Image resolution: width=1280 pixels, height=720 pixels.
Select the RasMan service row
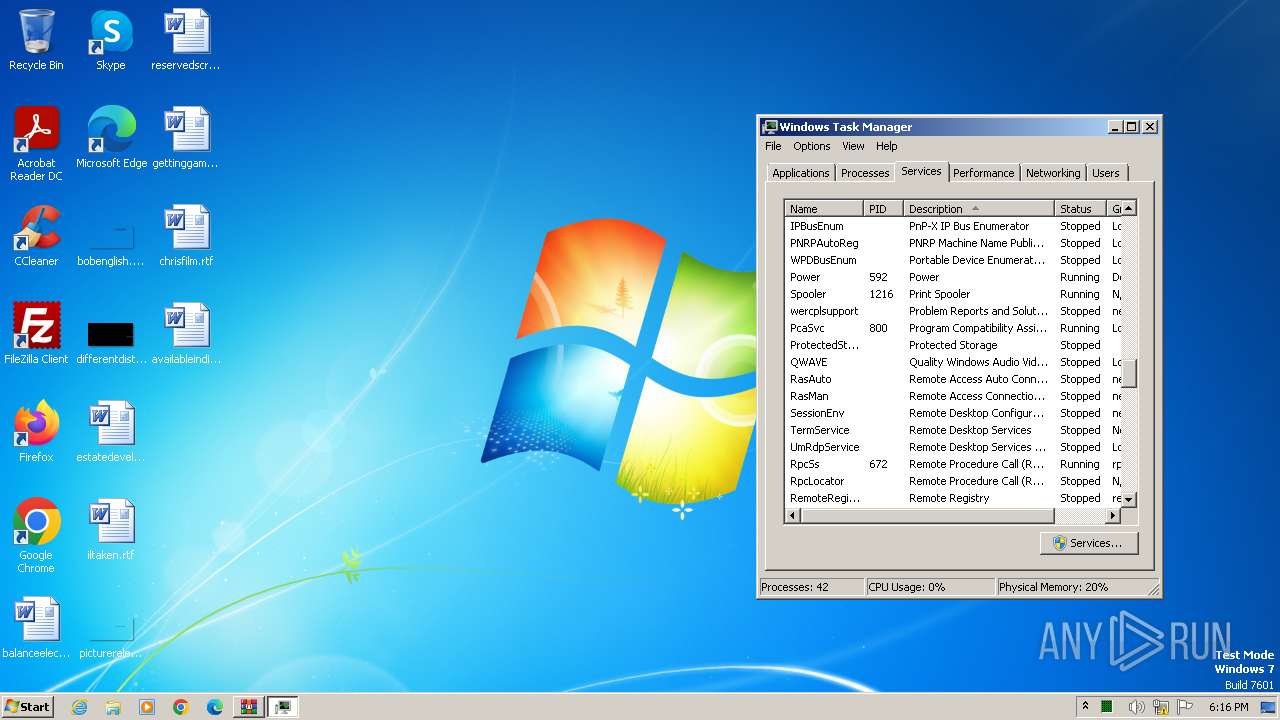click(x=953, y=396)
